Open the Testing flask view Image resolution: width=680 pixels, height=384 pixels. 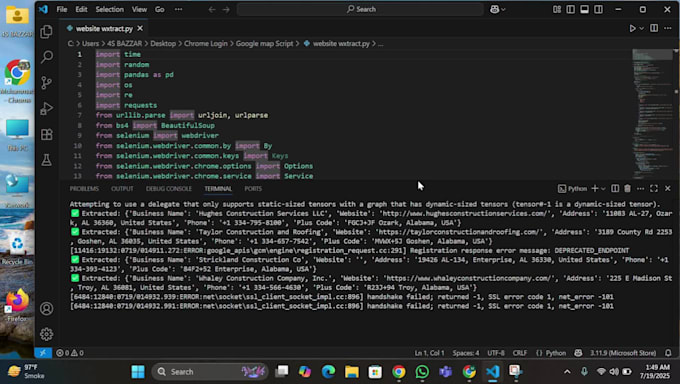[x=46, y=160]
